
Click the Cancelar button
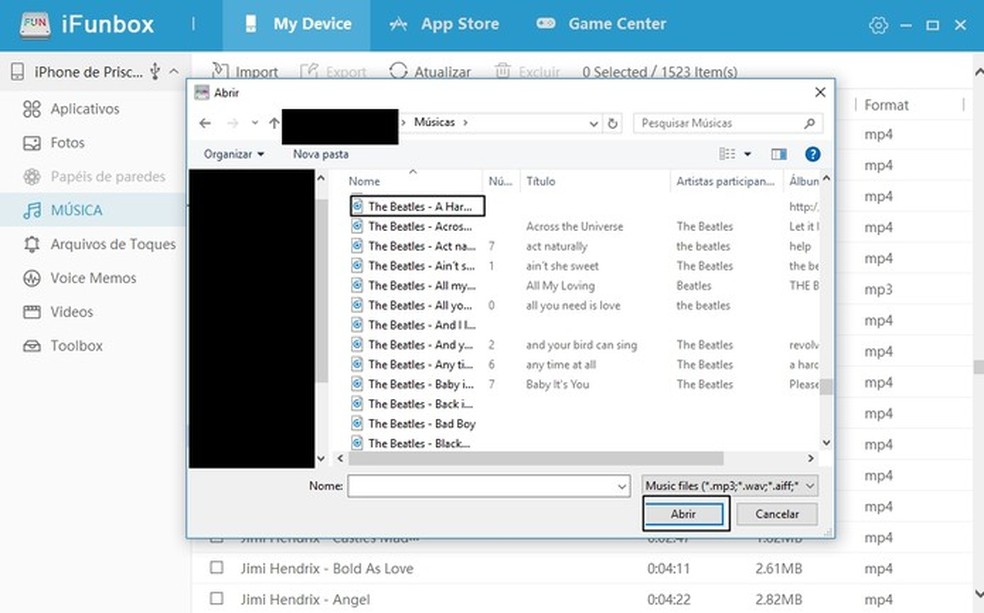pyautogui.click(x=777, y=514)
